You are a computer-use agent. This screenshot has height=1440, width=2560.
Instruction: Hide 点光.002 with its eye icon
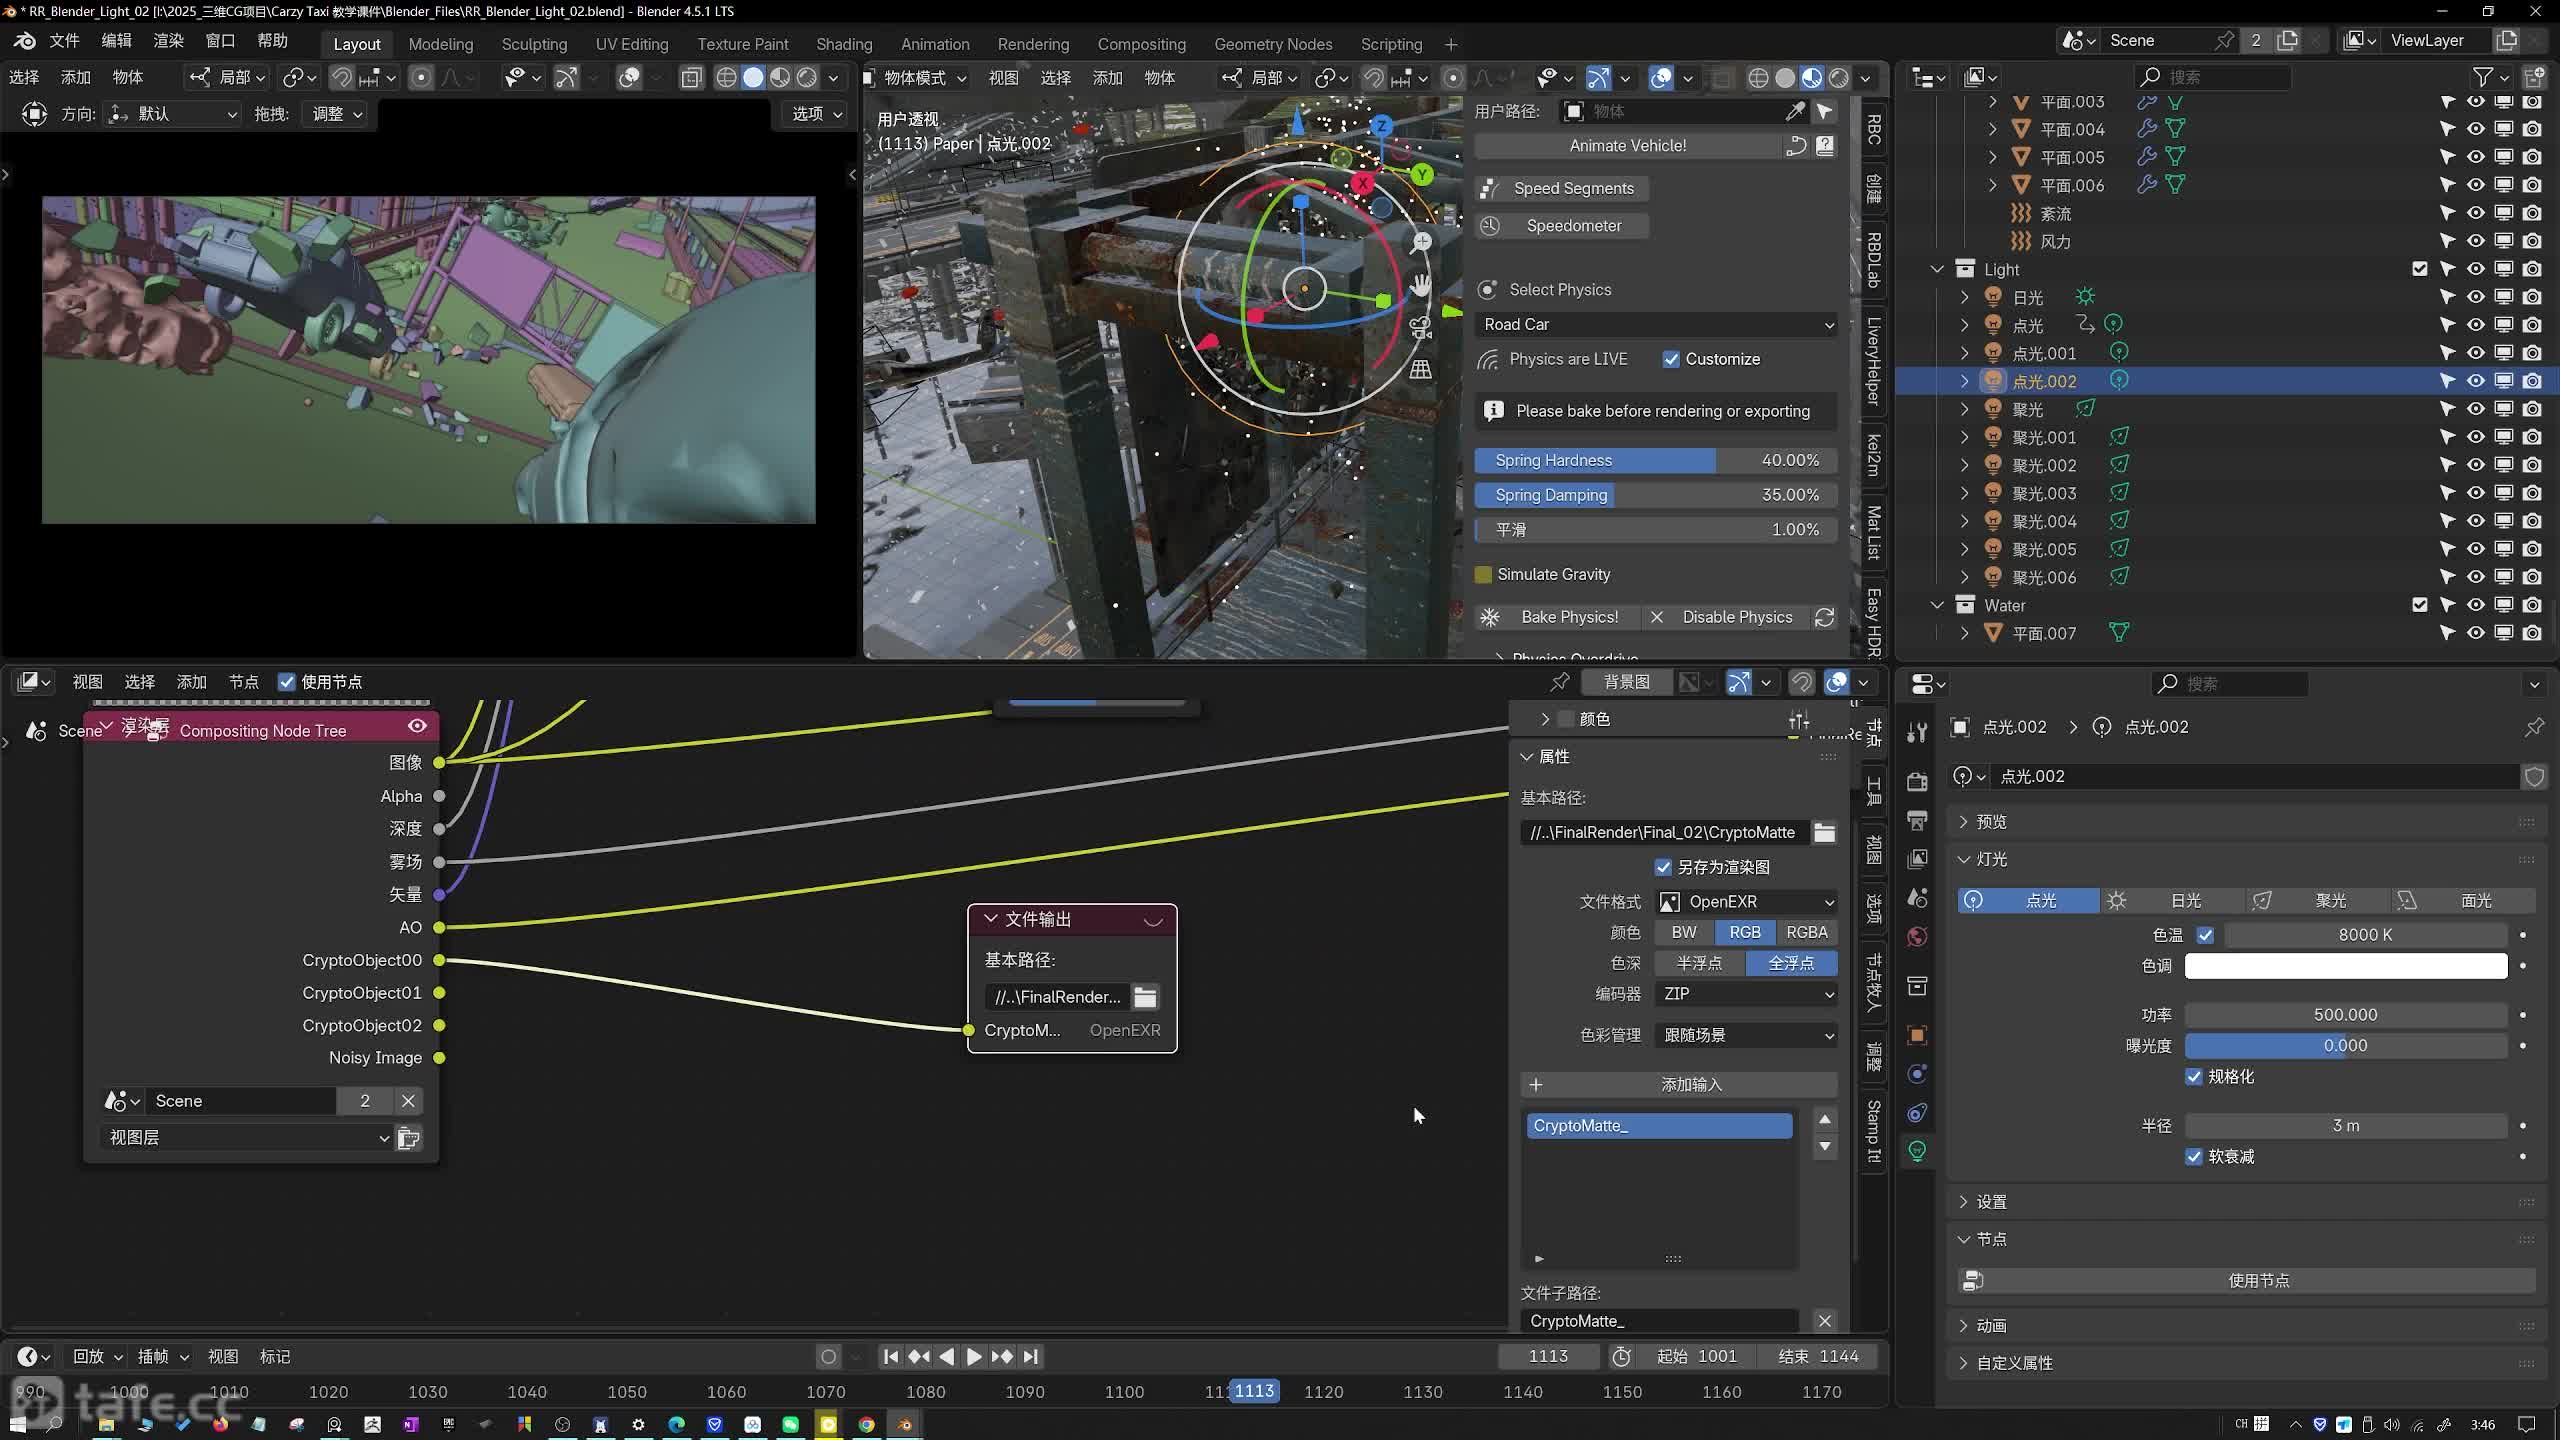pyautogui.click(x=2475, y=381)
